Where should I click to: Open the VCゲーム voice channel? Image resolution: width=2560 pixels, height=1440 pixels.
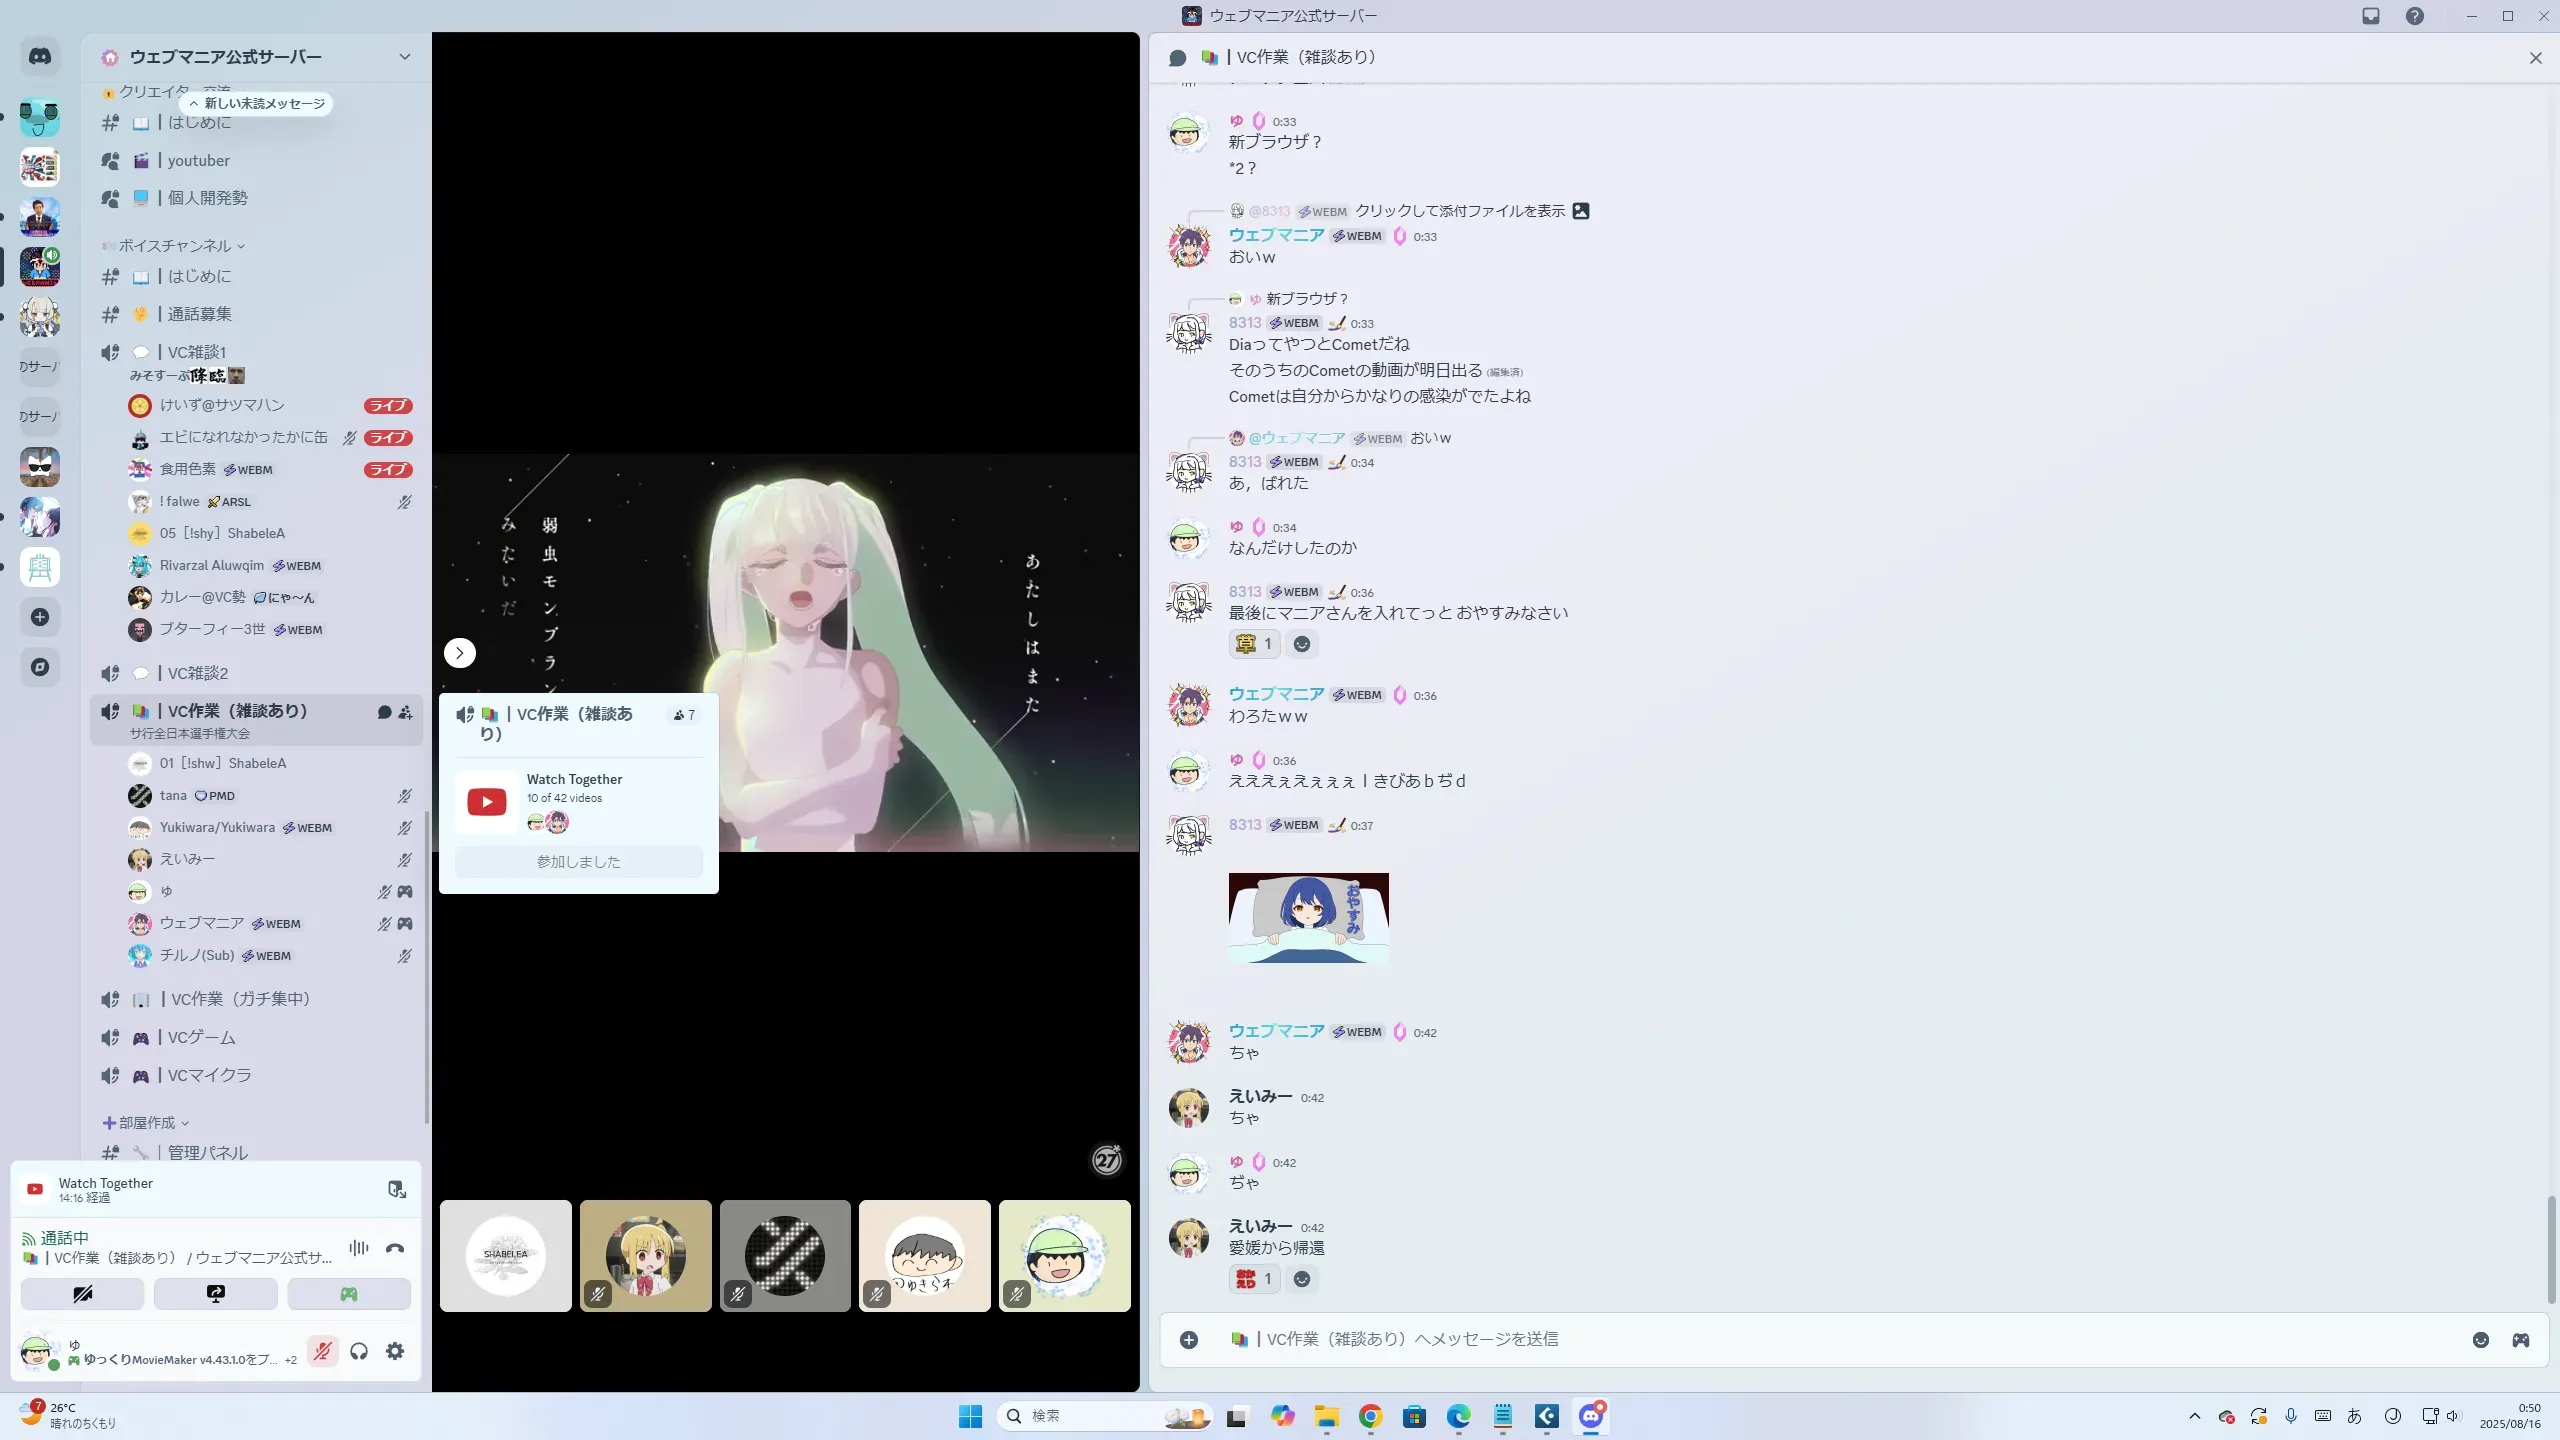tap(201, 1038)
